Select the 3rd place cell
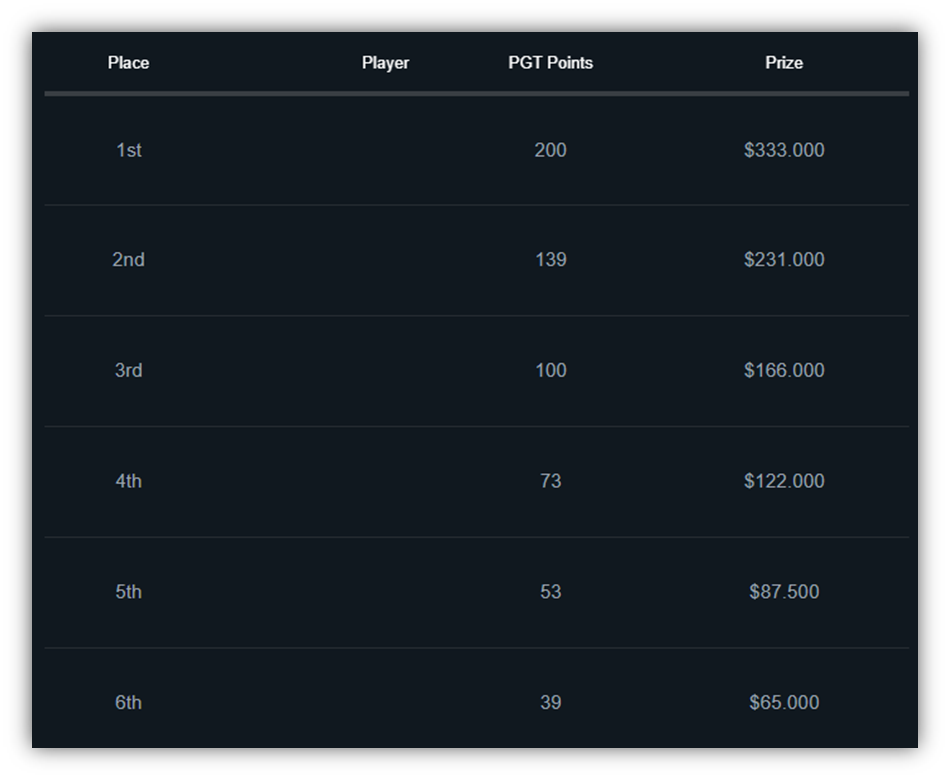This screenshot has height=780, width=950. [x=128, y=370]
